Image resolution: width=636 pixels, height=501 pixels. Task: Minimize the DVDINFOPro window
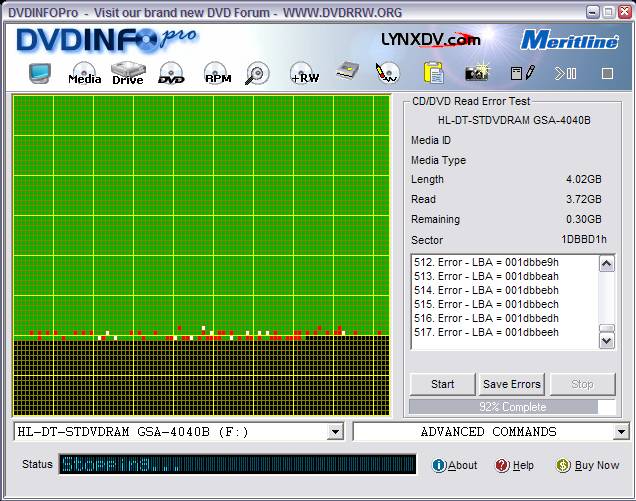point(593,12)
